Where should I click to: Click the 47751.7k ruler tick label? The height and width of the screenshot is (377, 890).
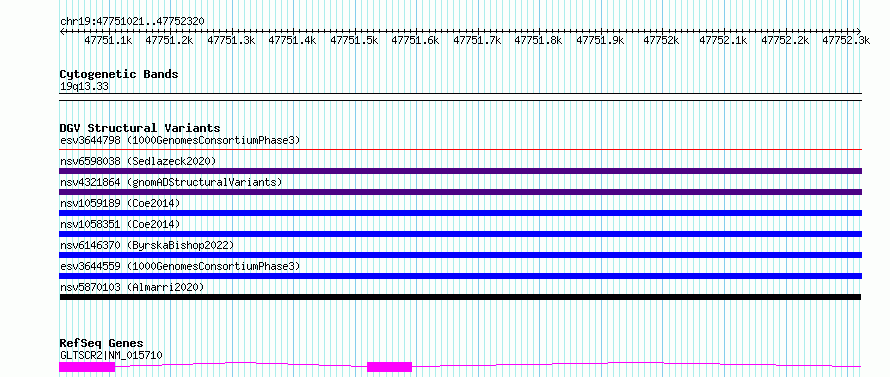[477, 40]
